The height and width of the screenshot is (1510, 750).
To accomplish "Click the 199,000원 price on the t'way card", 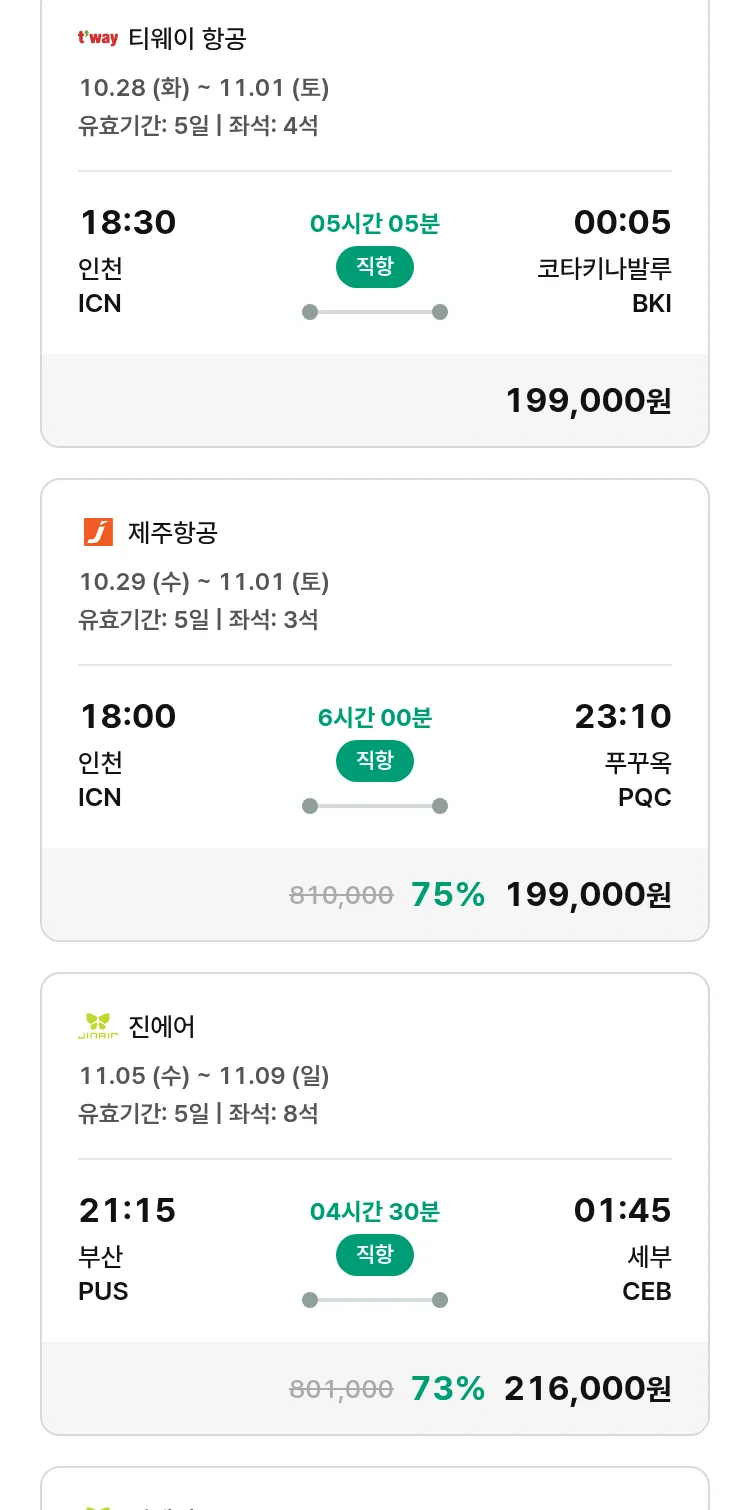I will 588,401.
